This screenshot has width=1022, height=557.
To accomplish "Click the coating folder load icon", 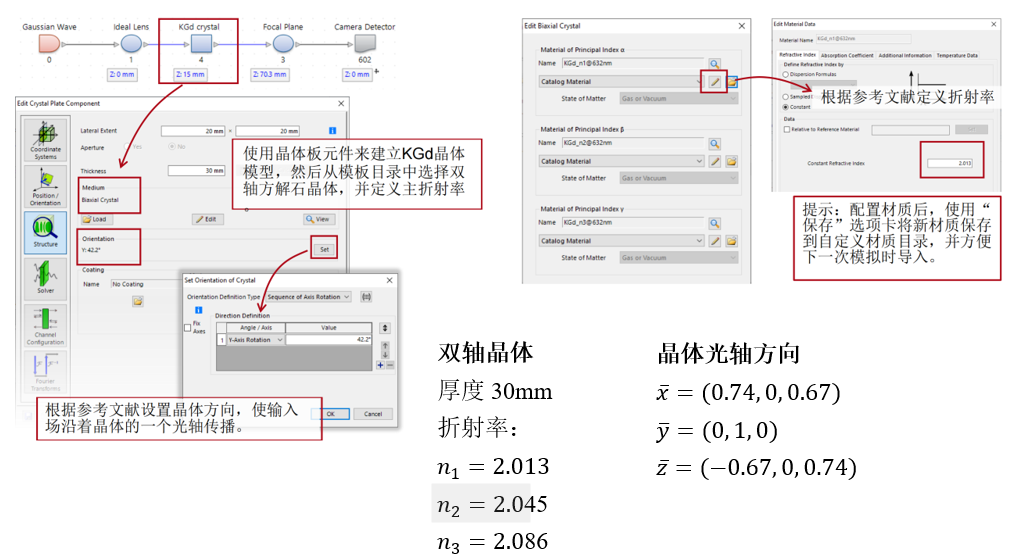I will pos(138,301).
